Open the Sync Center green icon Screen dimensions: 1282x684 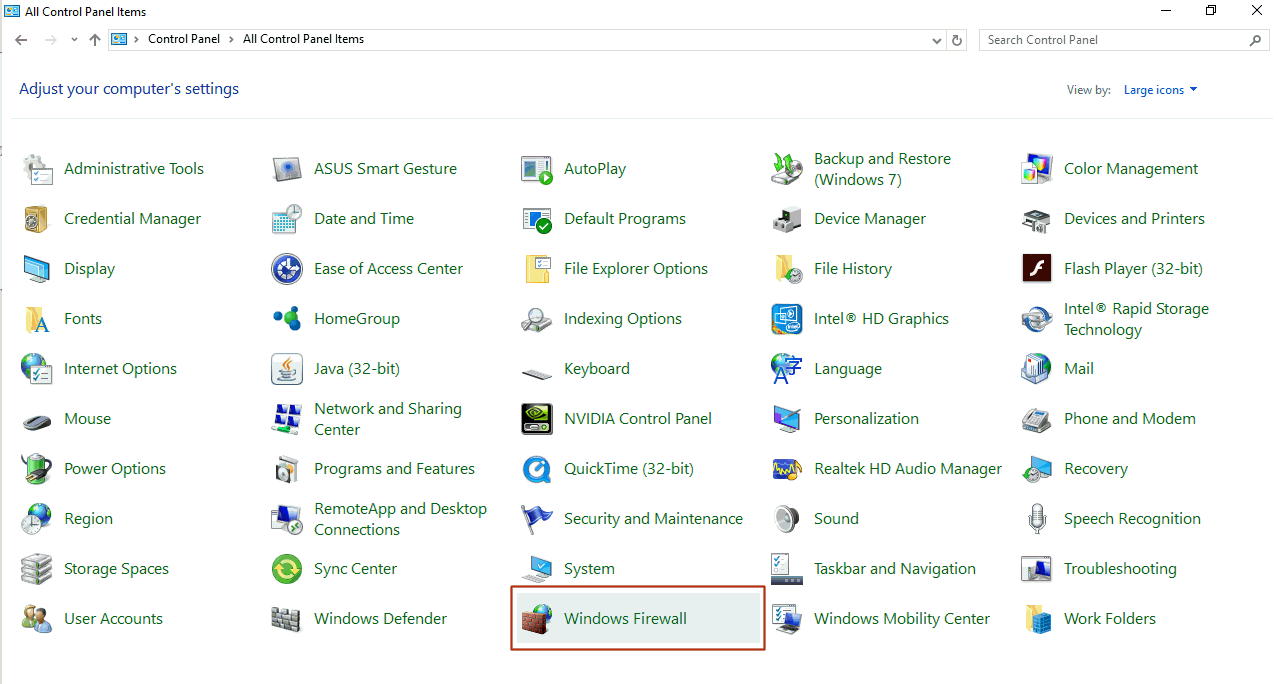[x=287, y=569]
